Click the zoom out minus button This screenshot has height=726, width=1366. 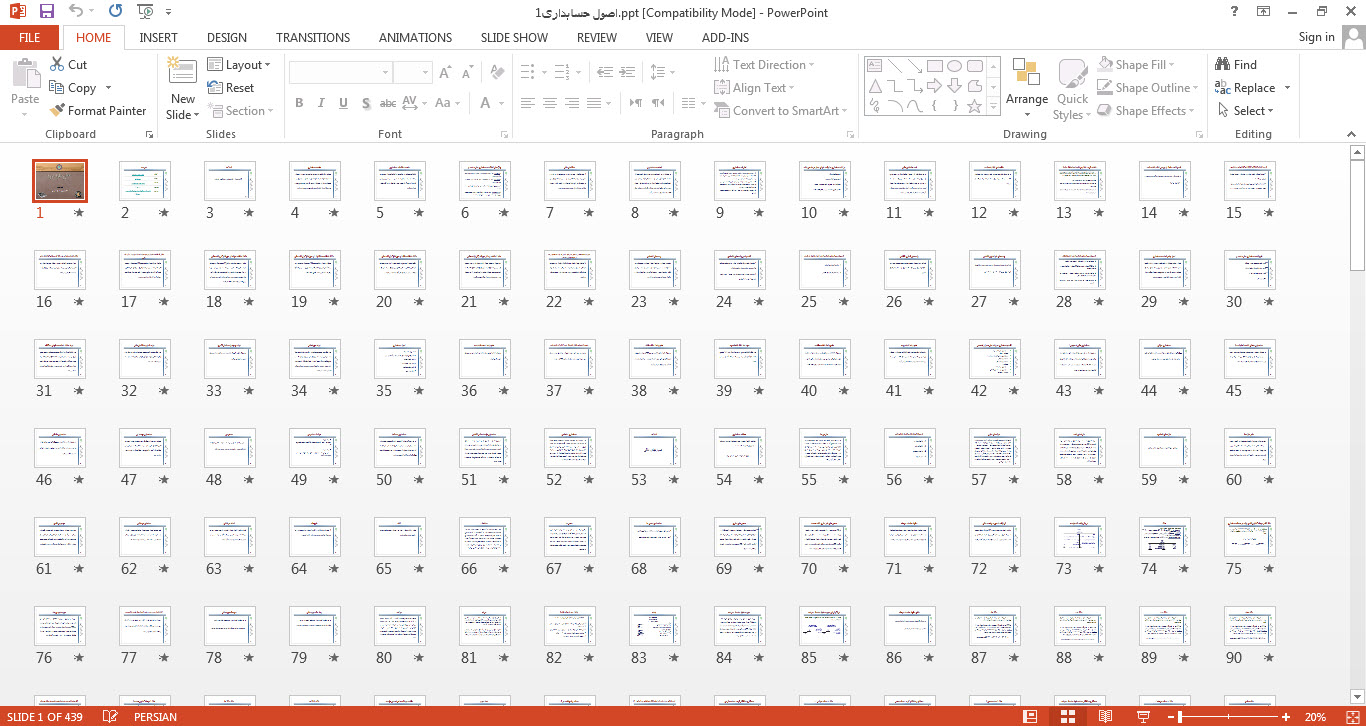(1171, 716)
